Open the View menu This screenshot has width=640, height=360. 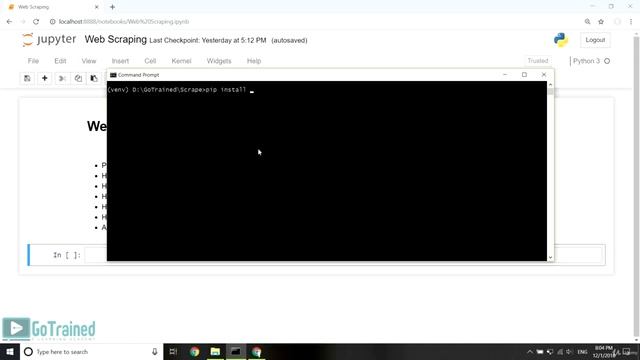(89, 61)
